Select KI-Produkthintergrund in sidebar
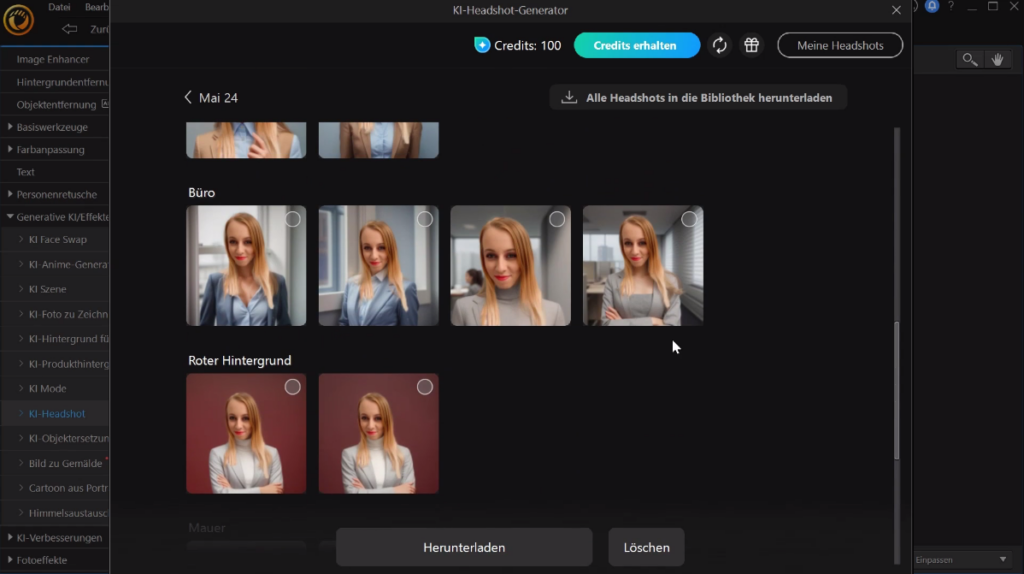 [x=69, y=363]
